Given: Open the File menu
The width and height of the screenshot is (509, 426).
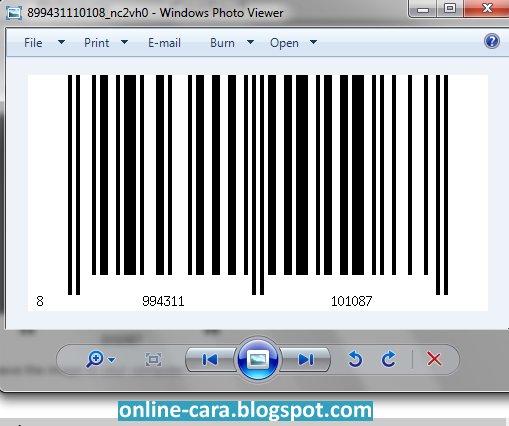Looking at the screenshot, I should 33,43.
